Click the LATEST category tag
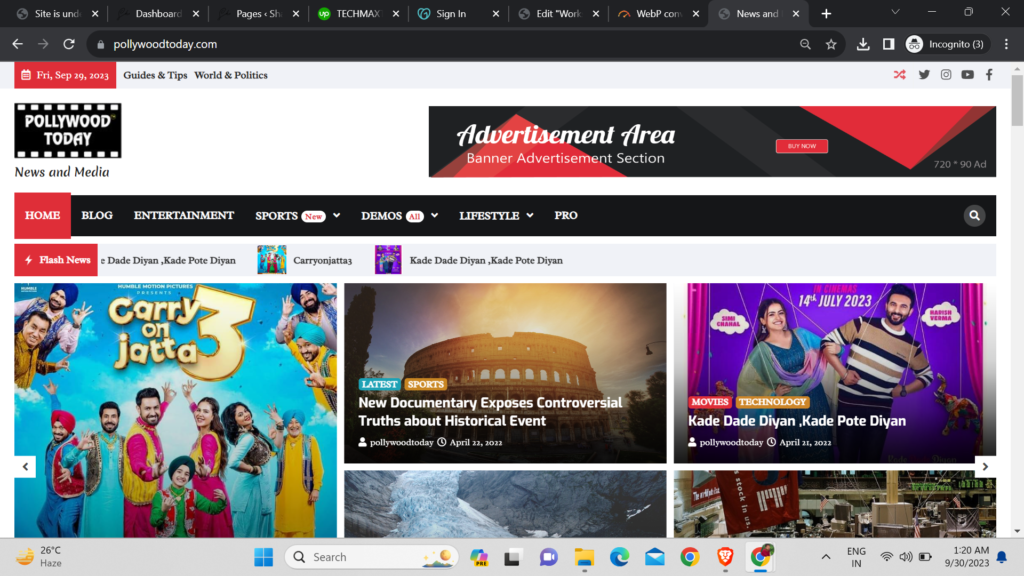The height and width of the screenshot is (576, 1024). (379, 384)
